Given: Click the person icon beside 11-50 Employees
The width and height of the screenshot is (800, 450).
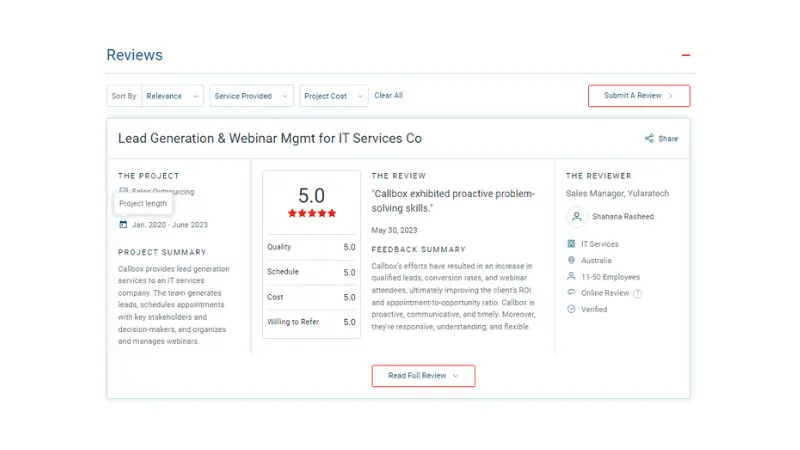Looking at the screenshot, I should click(x=571, y=277).
